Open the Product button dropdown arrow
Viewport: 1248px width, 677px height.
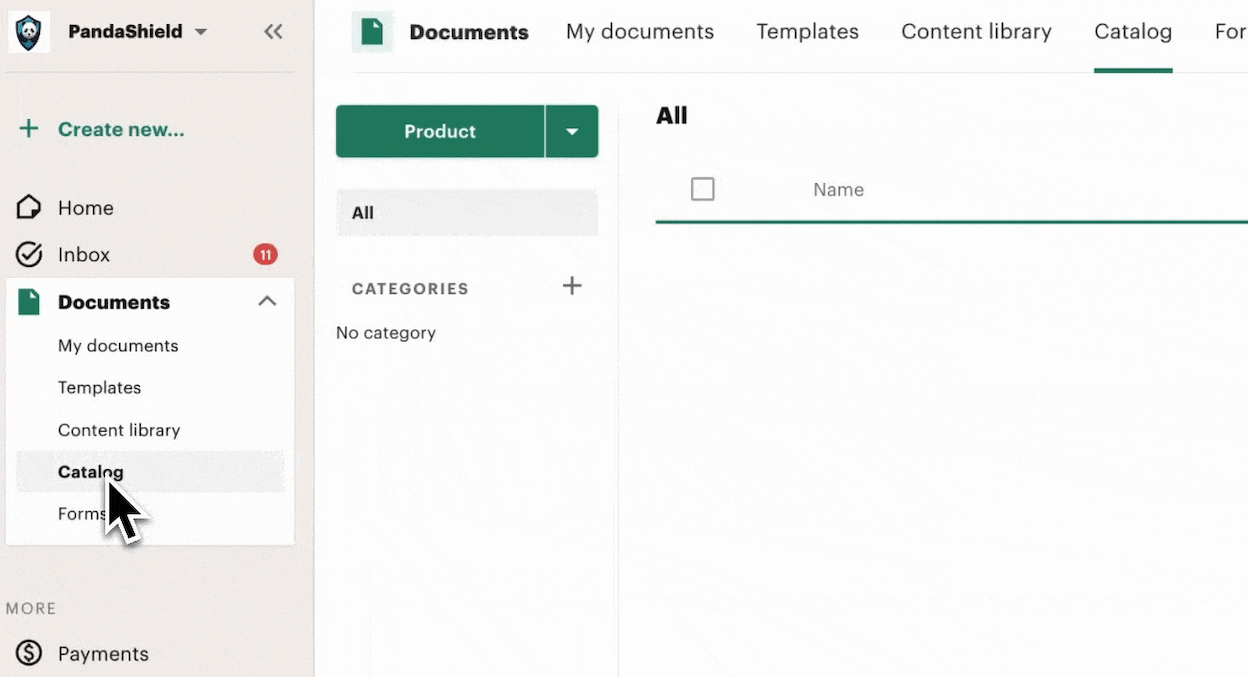[572, 131]
